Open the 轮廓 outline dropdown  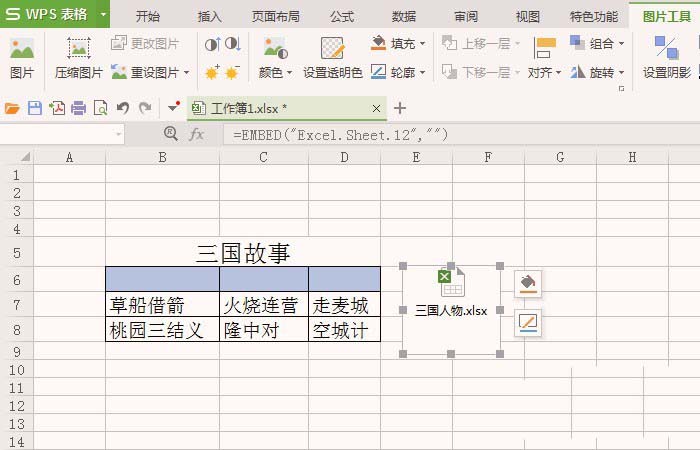(423, 72)
